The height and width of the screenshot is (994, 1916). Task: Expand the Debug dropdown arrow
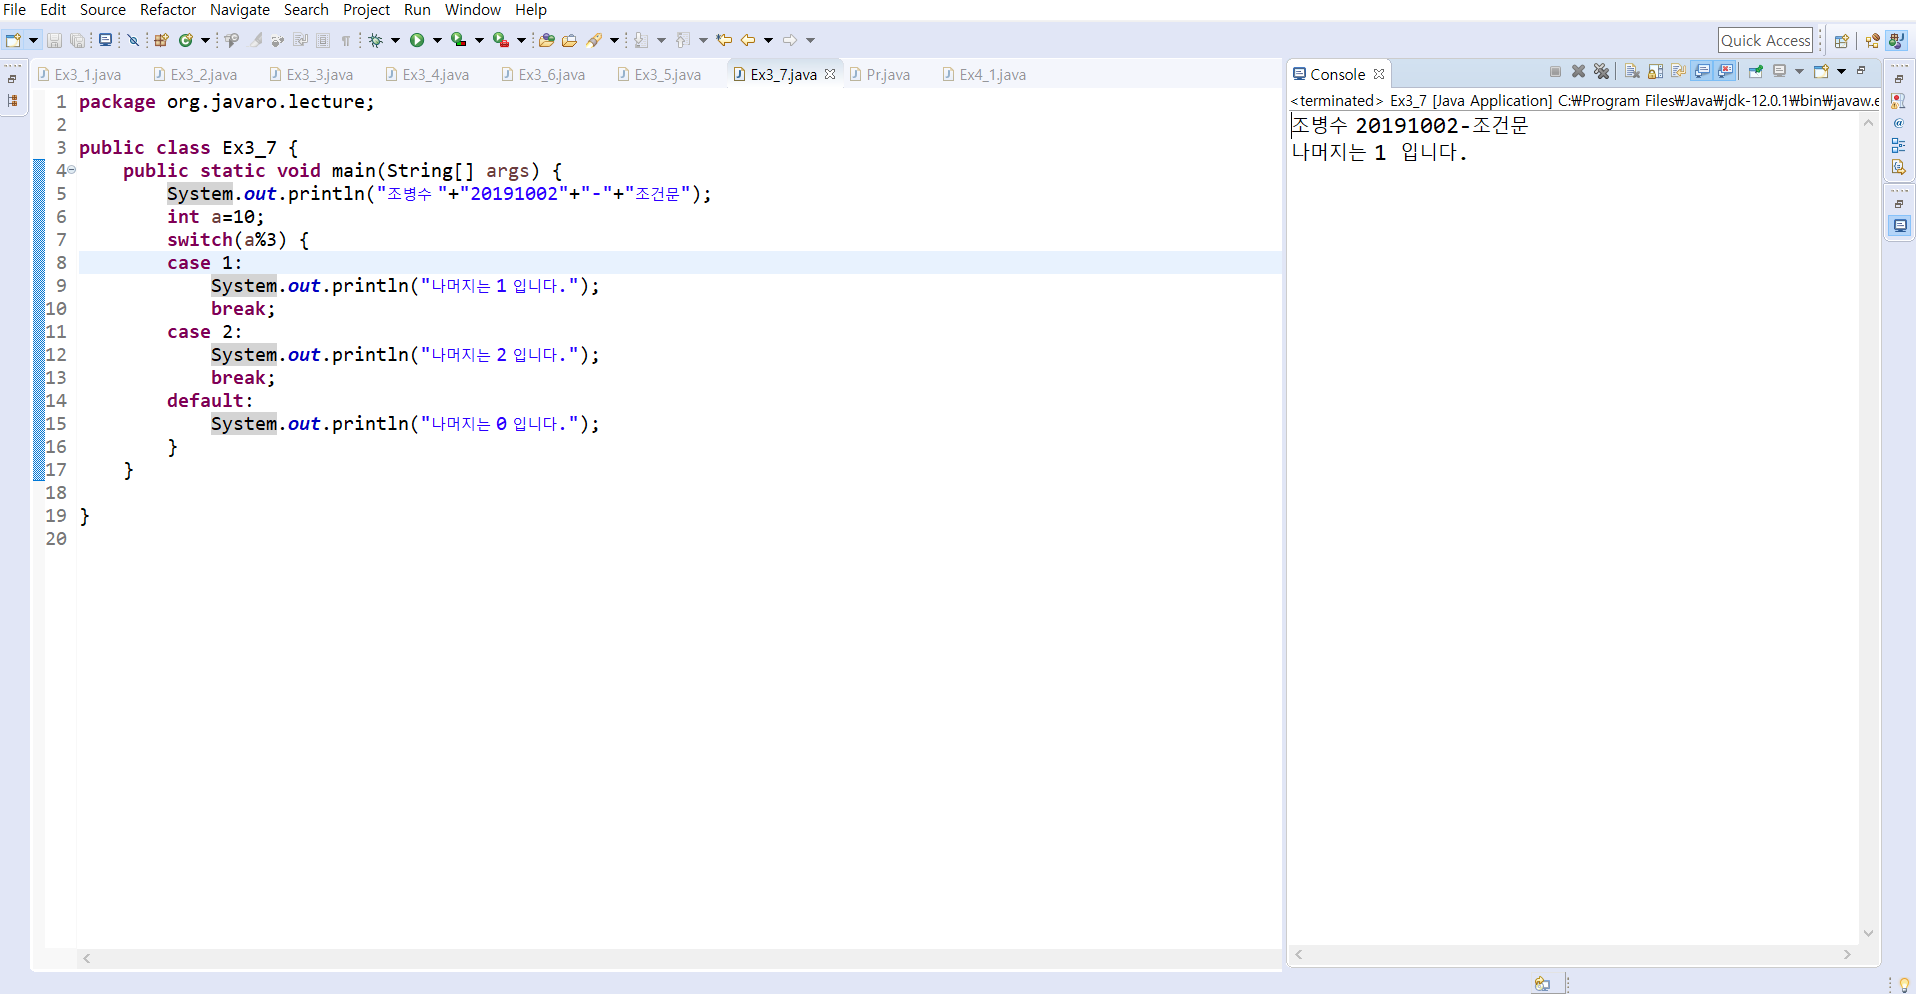pyautogui.click(x=395, y=40)
